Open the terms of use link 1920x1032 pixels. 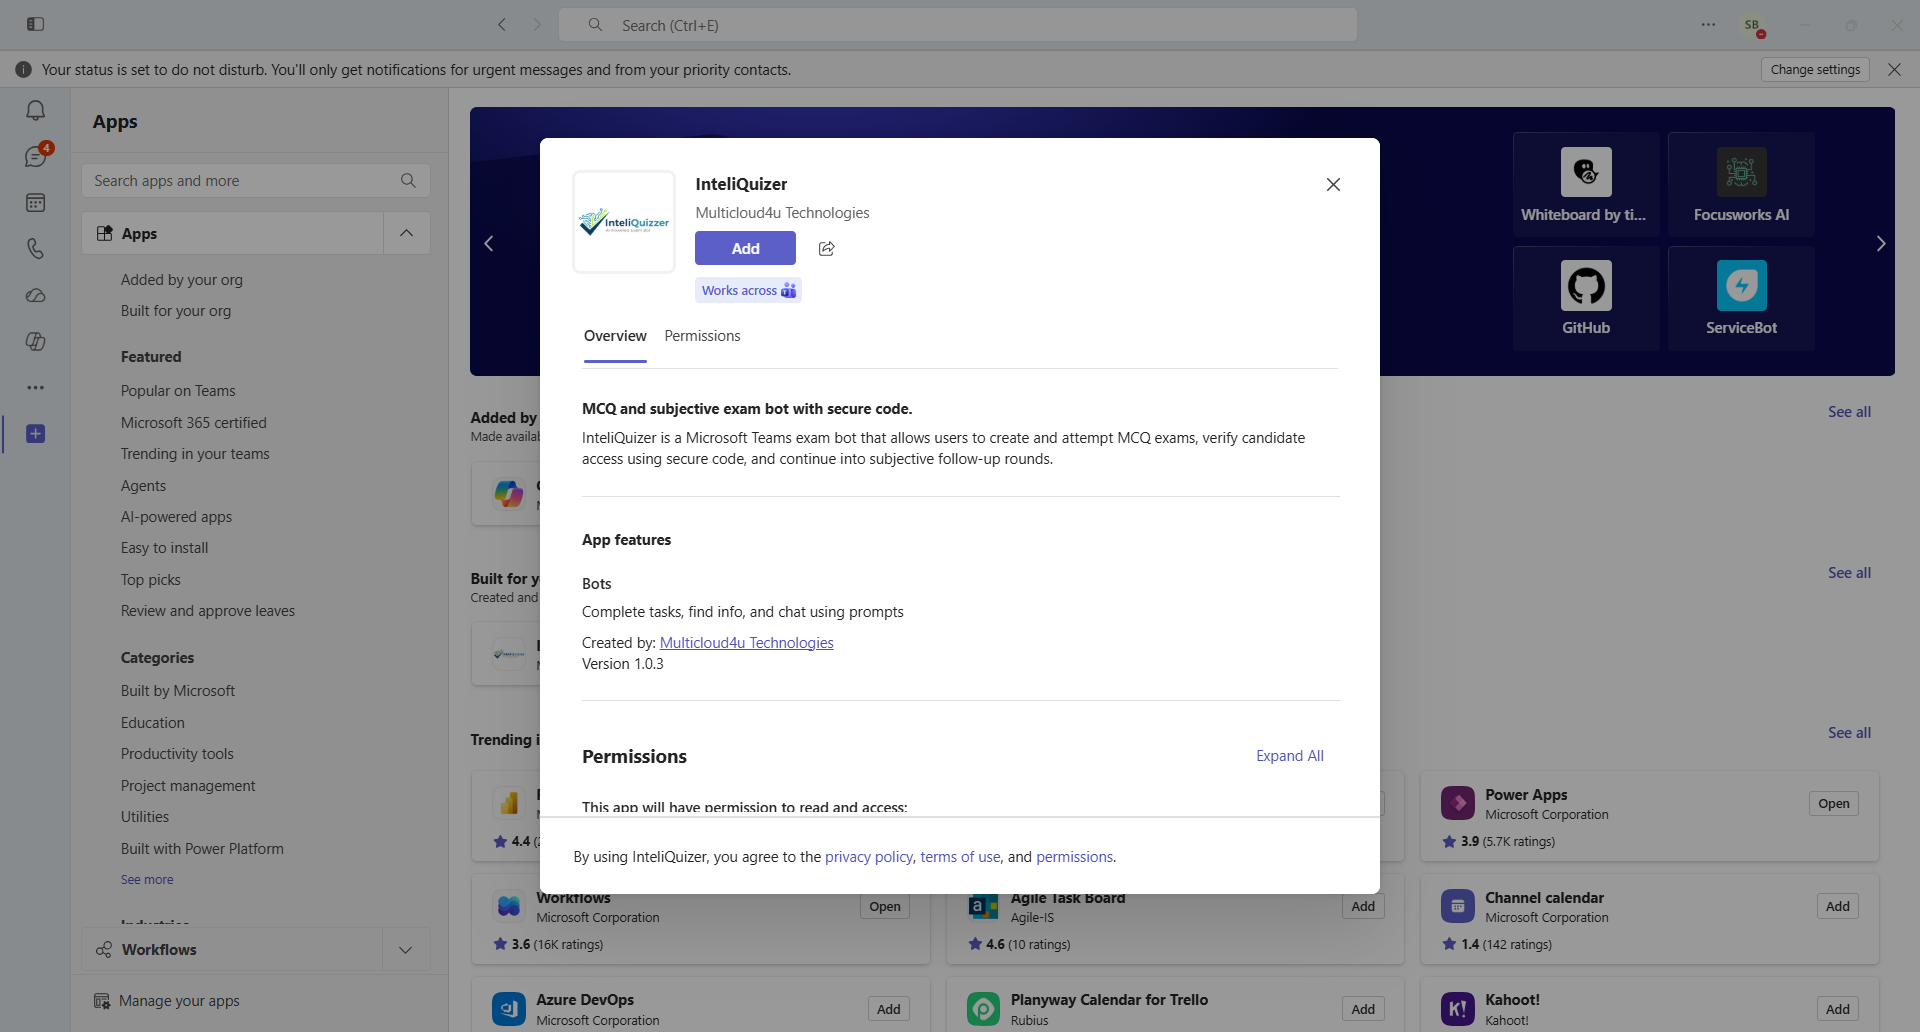coord(960,857)
